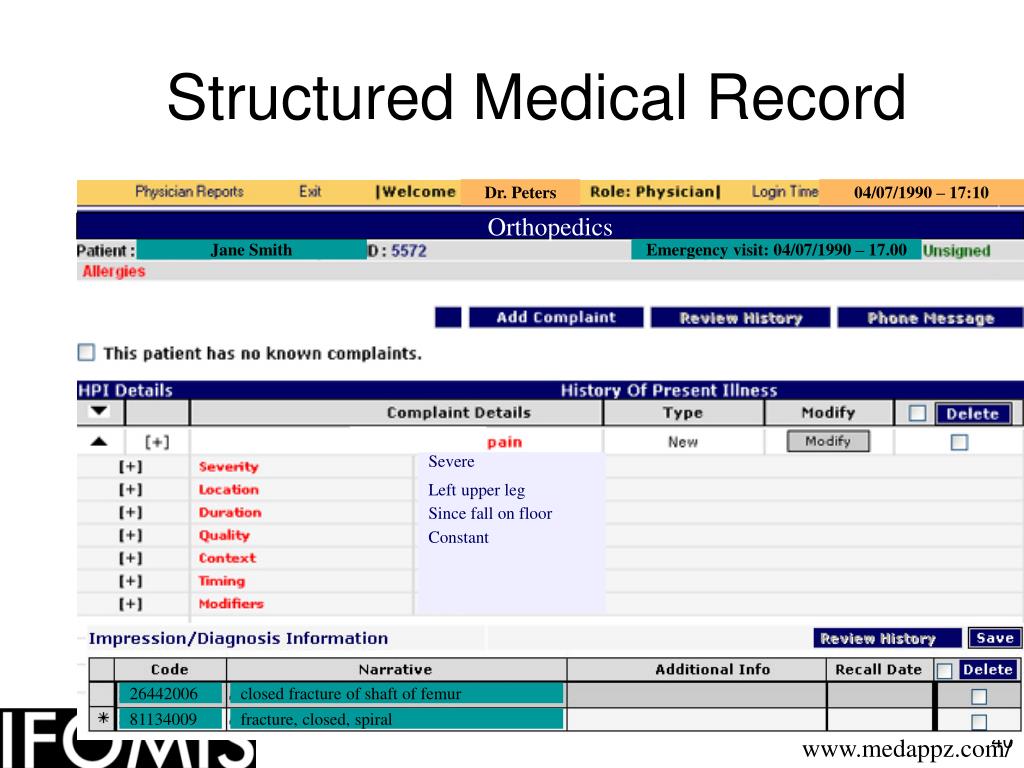
Task: Click the Severity label
Action: click(x=229, y=466)
